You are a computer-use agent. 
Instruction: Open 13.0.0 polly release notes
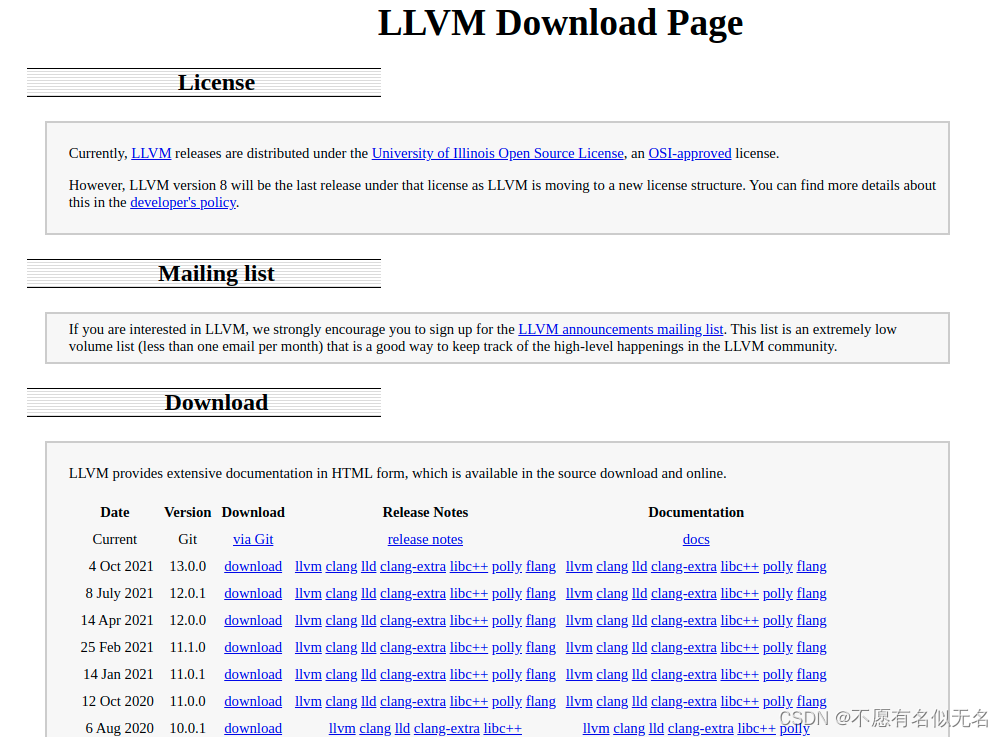(507, 566)
